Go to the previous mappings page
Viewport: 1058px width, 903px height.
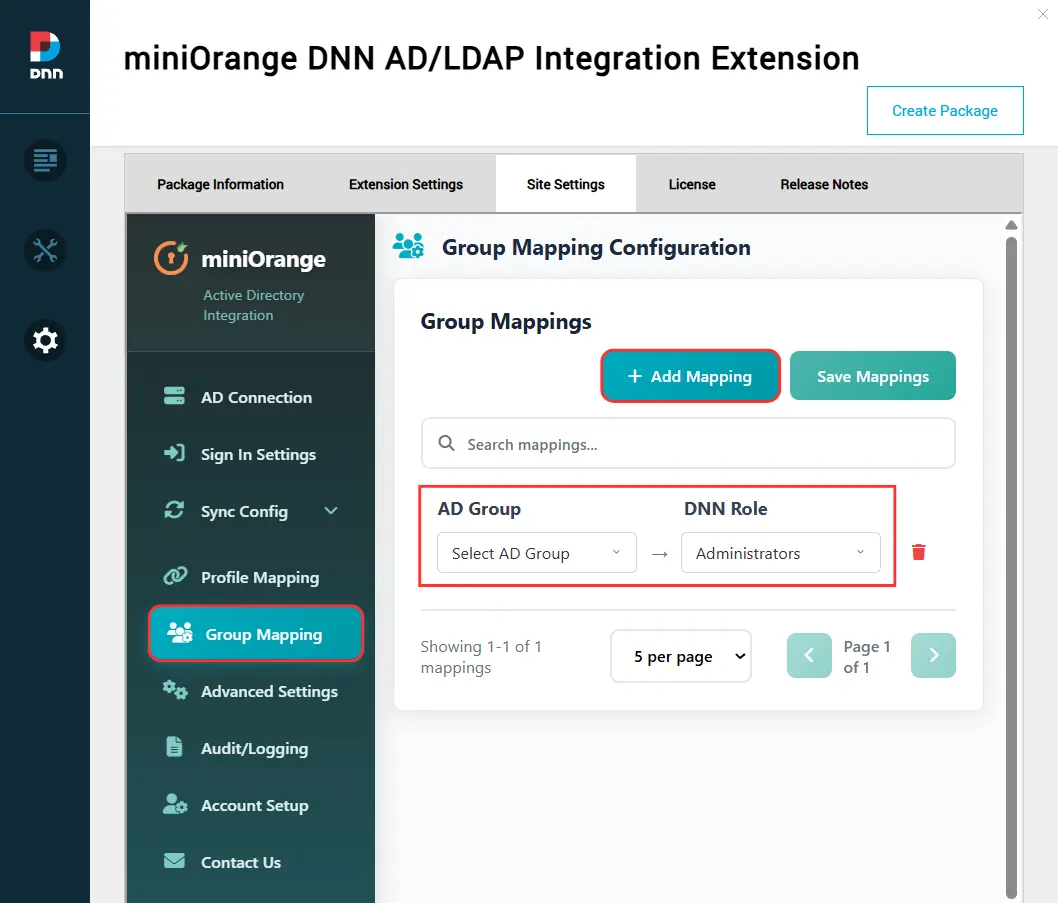click(x=809, y=655)
